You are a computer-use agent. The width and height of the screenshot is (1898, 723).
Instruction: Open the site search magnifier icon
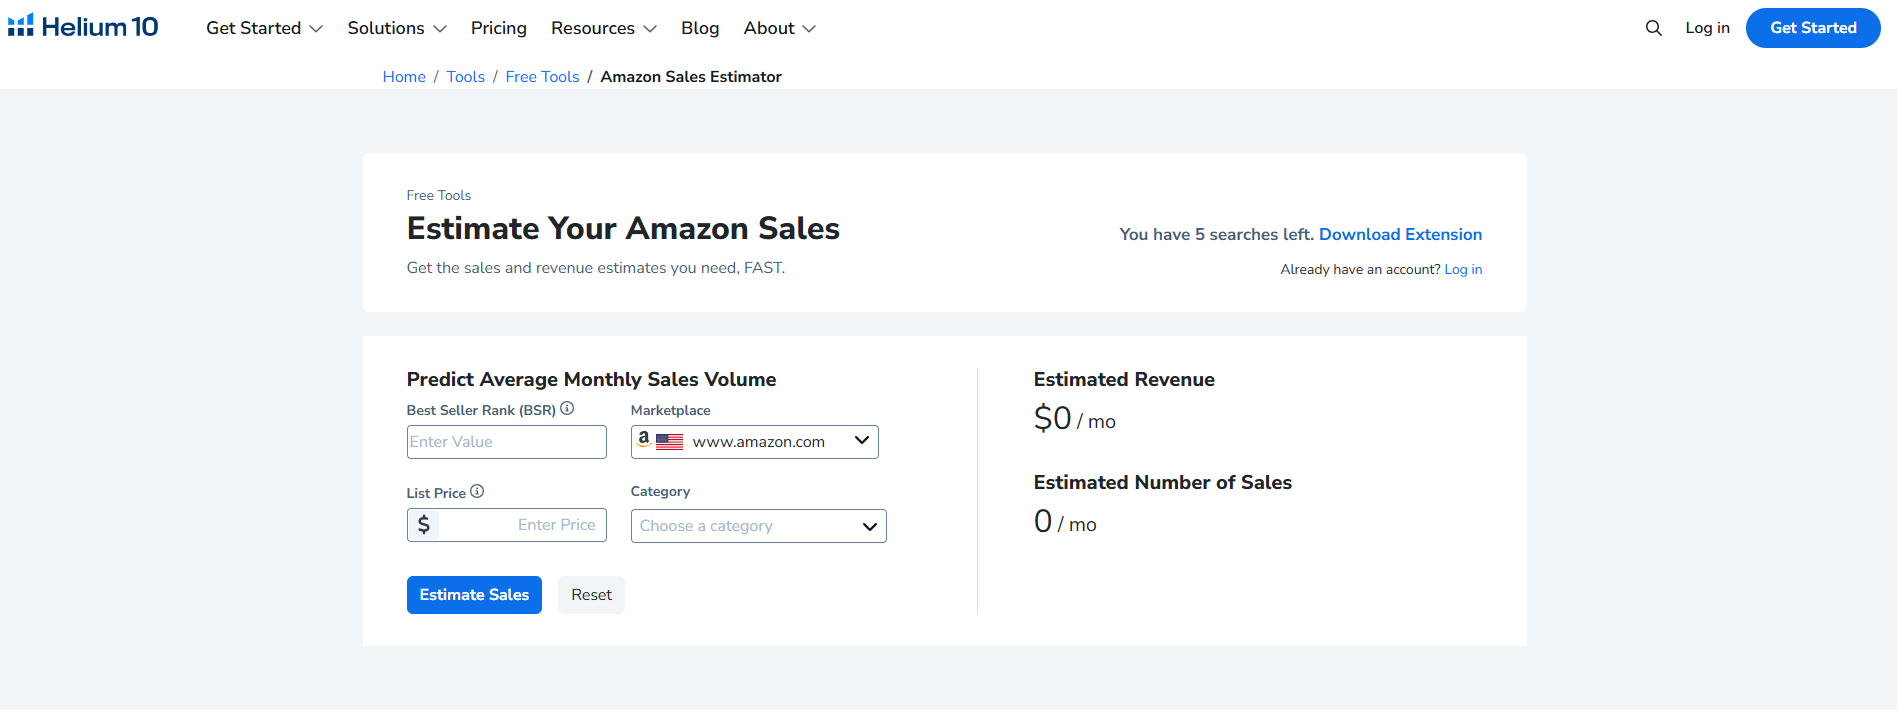pyautogui.click(x=1654, y=28)
